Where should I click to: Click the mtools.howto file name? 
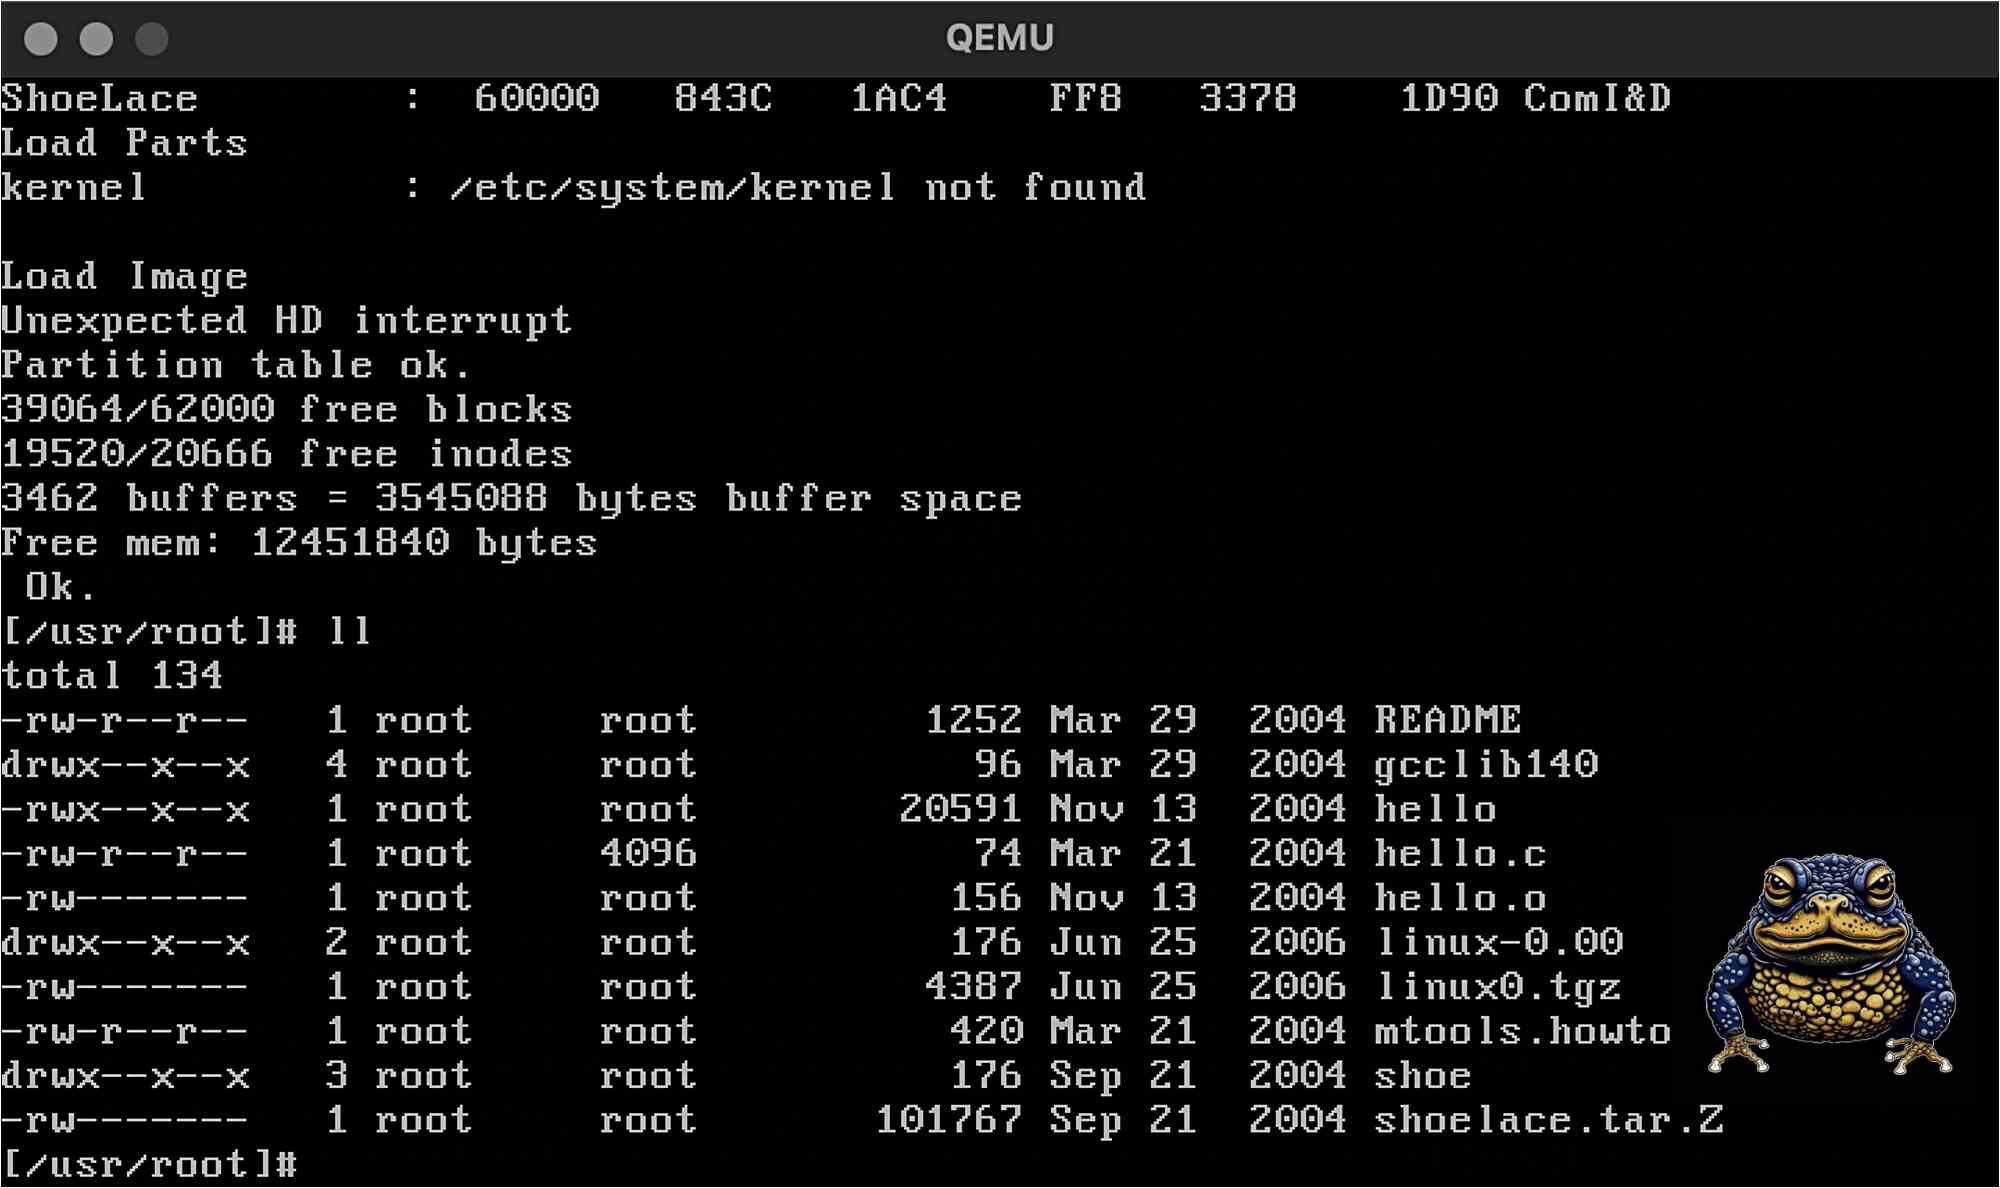click(1523, 1031)
